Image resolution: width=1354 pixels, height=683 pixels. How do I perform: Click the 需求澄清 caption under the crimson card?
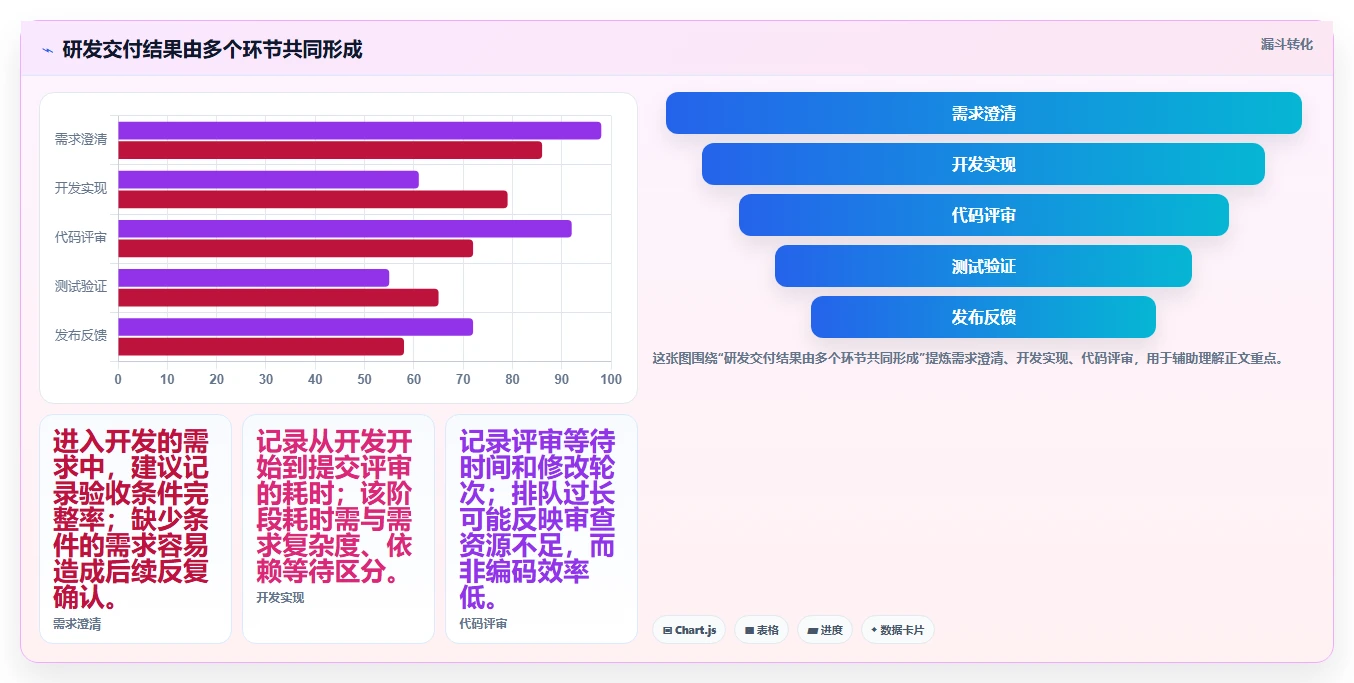pyautogui.click(x=77, y=624)
